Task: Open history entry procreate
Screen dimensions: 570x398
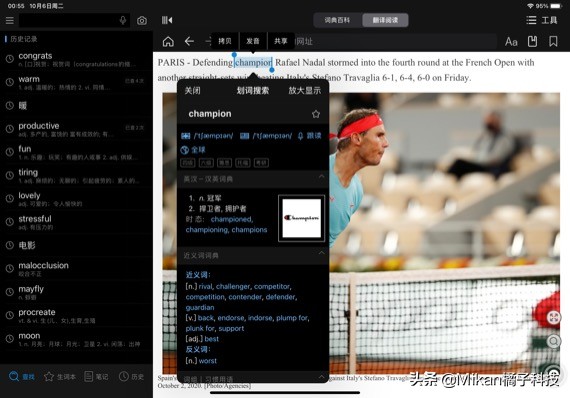Action: click(76, 315)
